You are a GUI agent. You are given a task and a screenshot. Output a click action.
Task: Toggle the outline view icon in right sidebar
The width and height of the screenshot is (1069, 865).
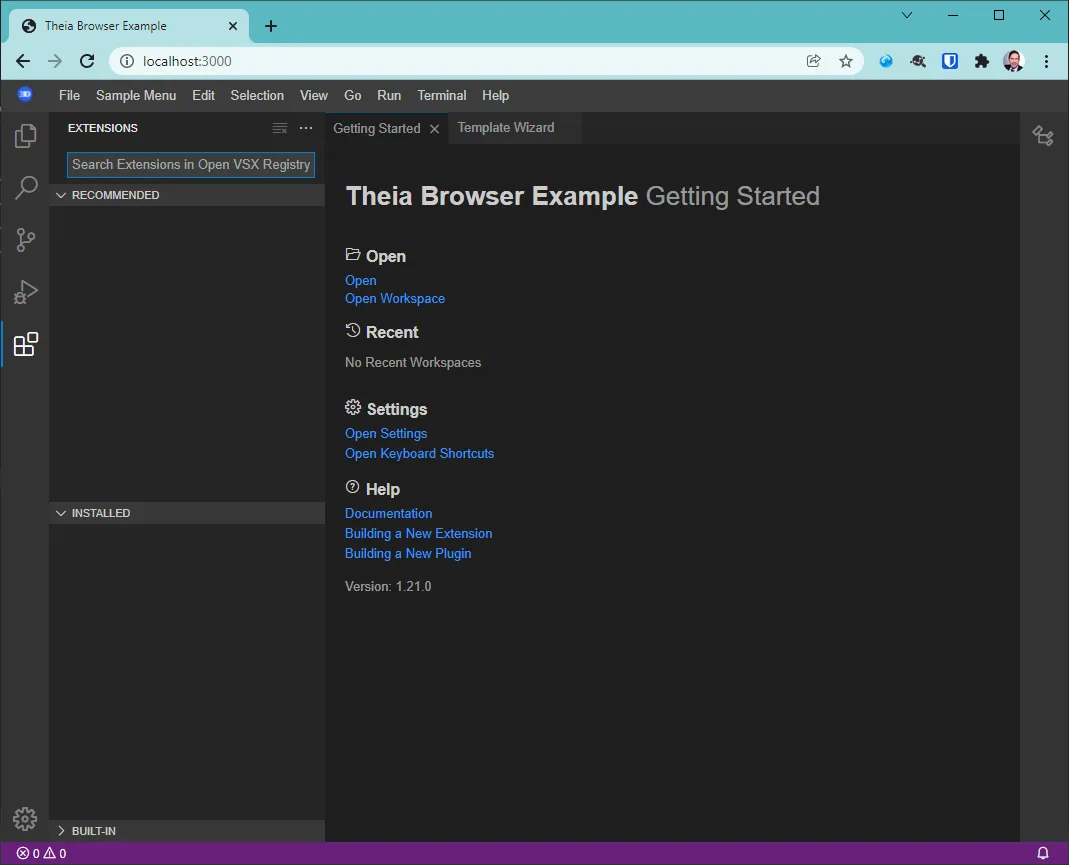pos(1043,136)
